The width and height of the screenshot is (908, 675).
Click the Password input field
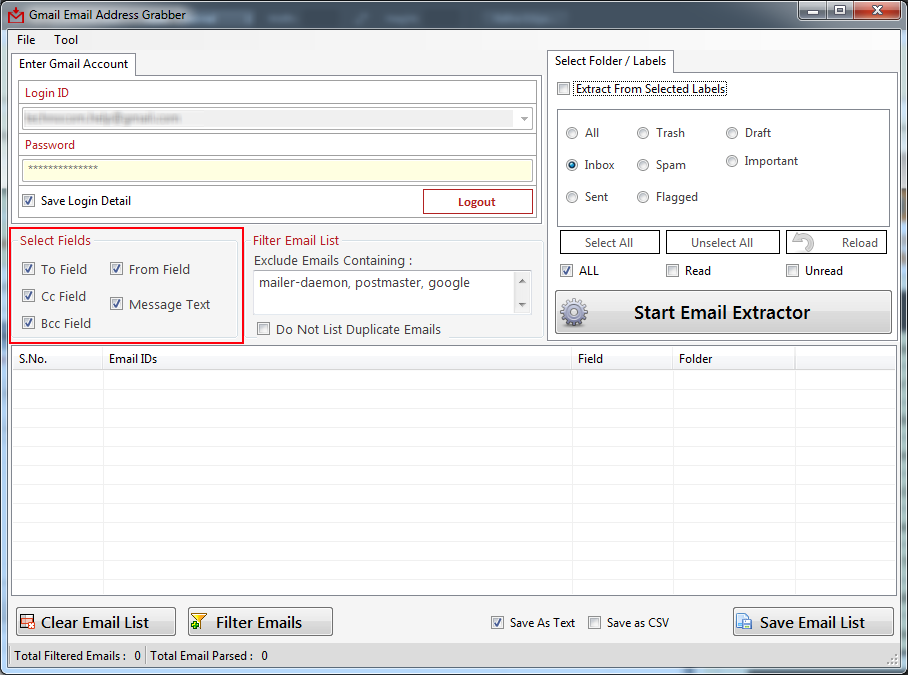click(277, 170)
